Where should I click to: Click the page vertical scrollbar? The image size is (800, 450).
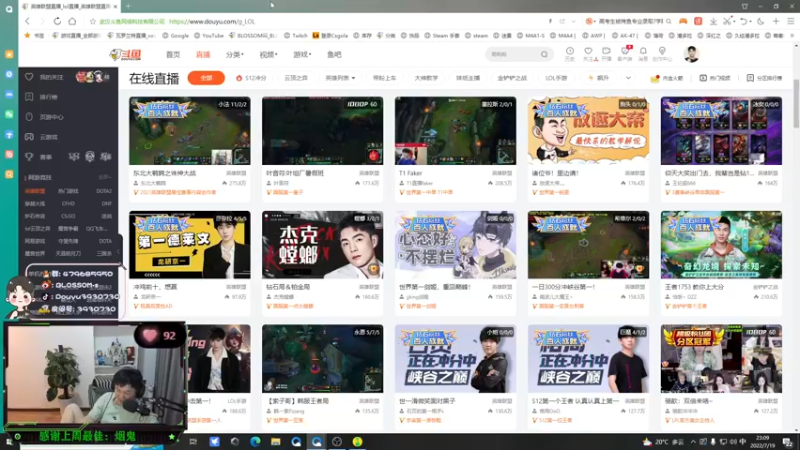click(796, 102)
